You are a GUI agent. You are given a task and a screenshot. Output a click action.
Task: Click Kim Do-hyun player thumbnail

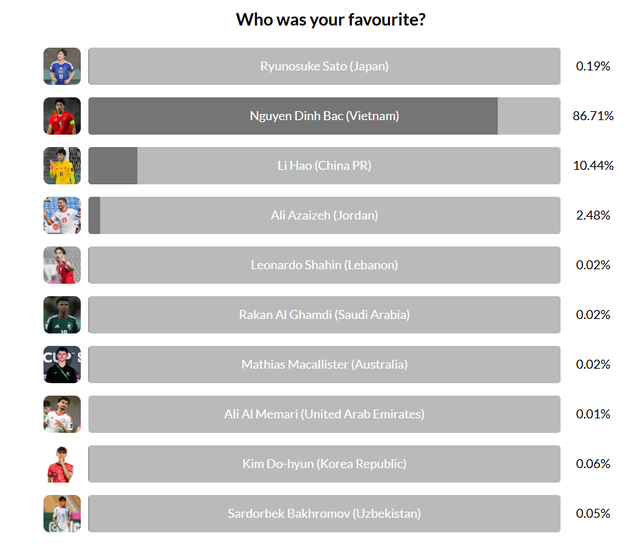point(62,463)
